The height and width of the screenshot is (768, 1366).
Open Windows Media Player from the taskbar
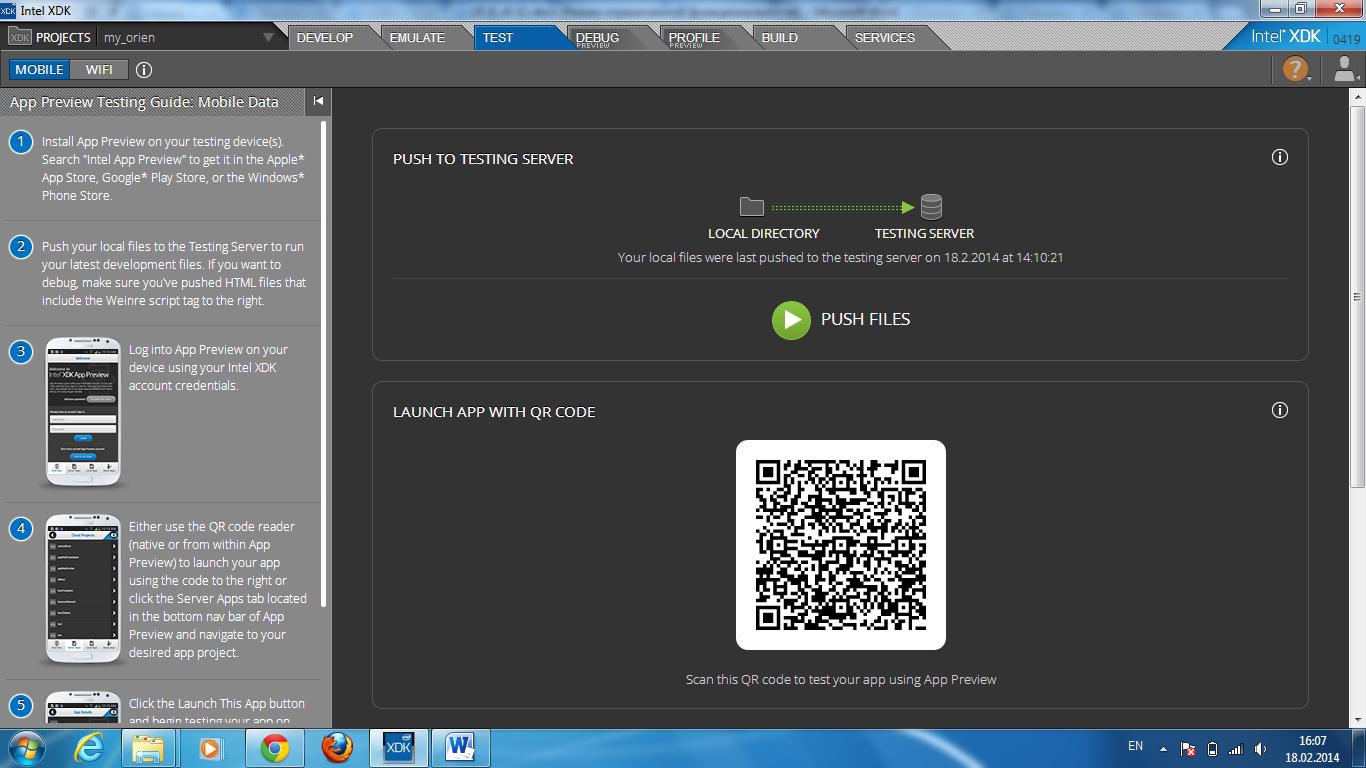tap(210, 747)
